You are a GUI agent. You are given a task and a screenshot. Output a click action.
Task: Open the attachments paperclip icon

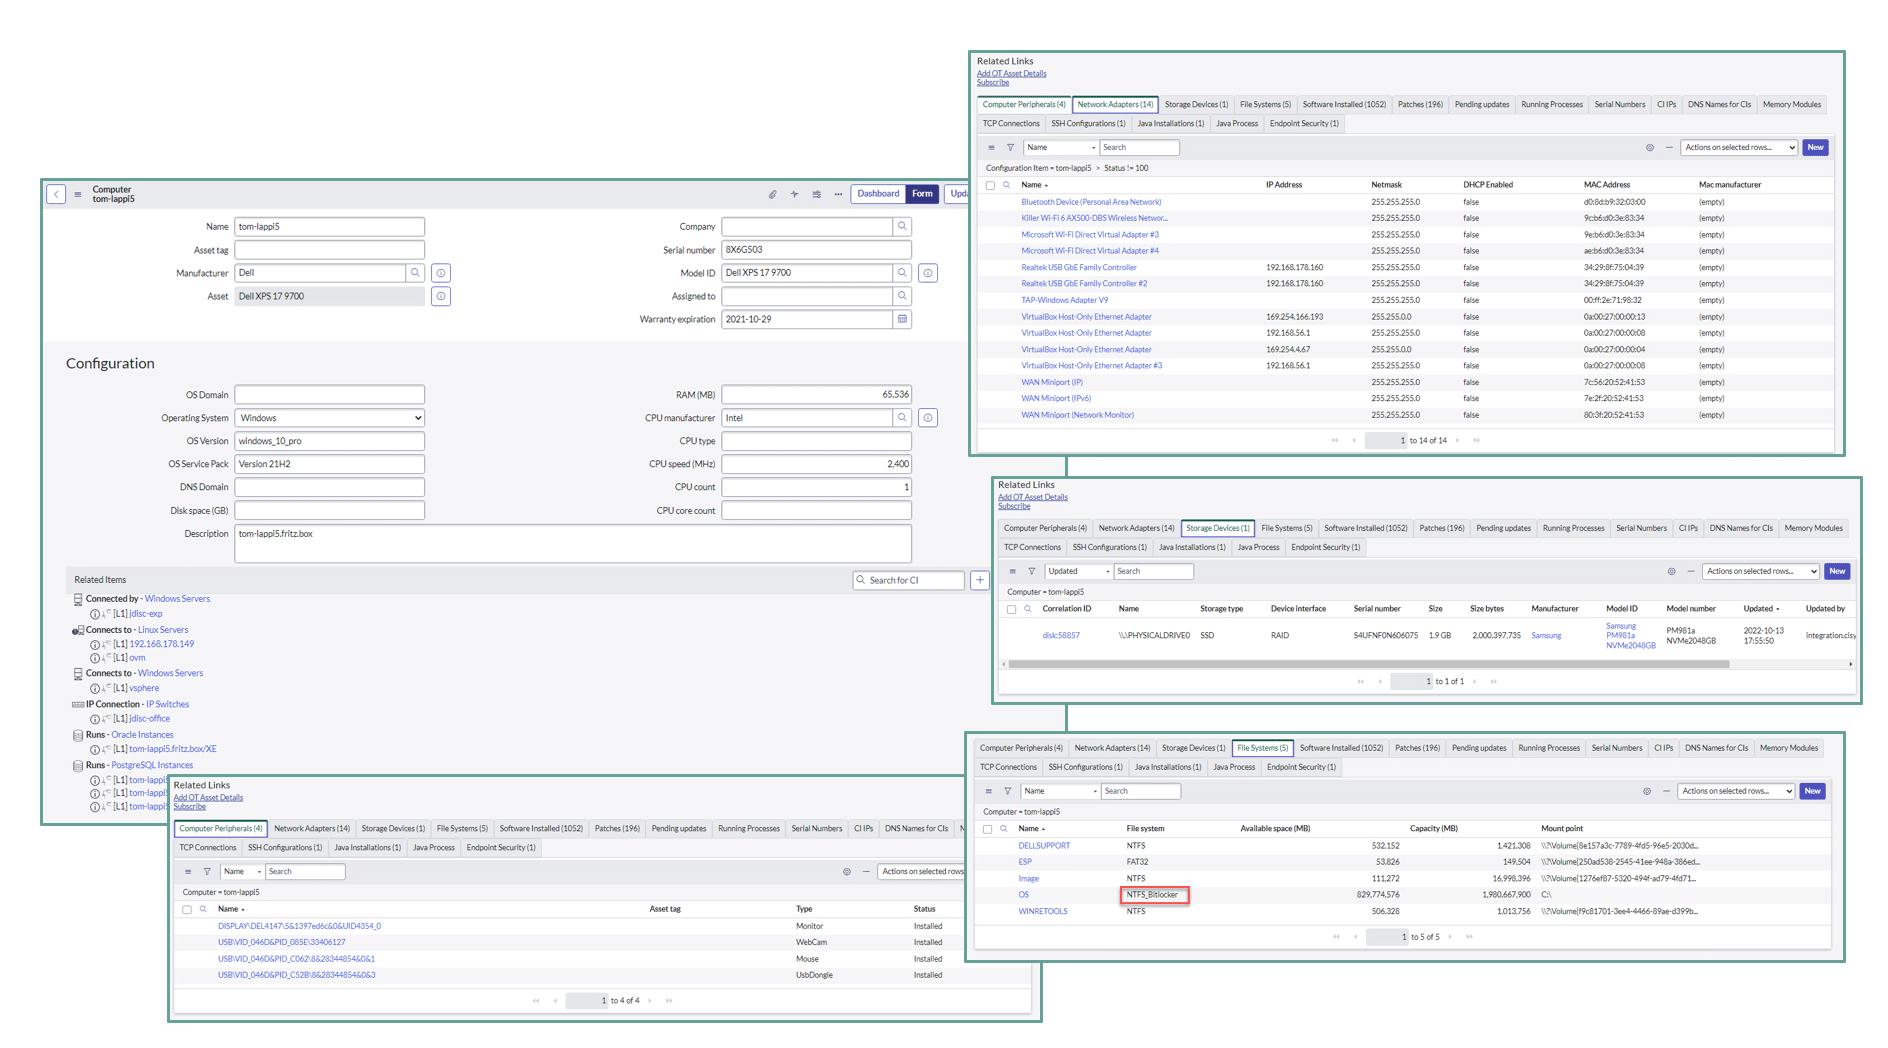(772, 194)
